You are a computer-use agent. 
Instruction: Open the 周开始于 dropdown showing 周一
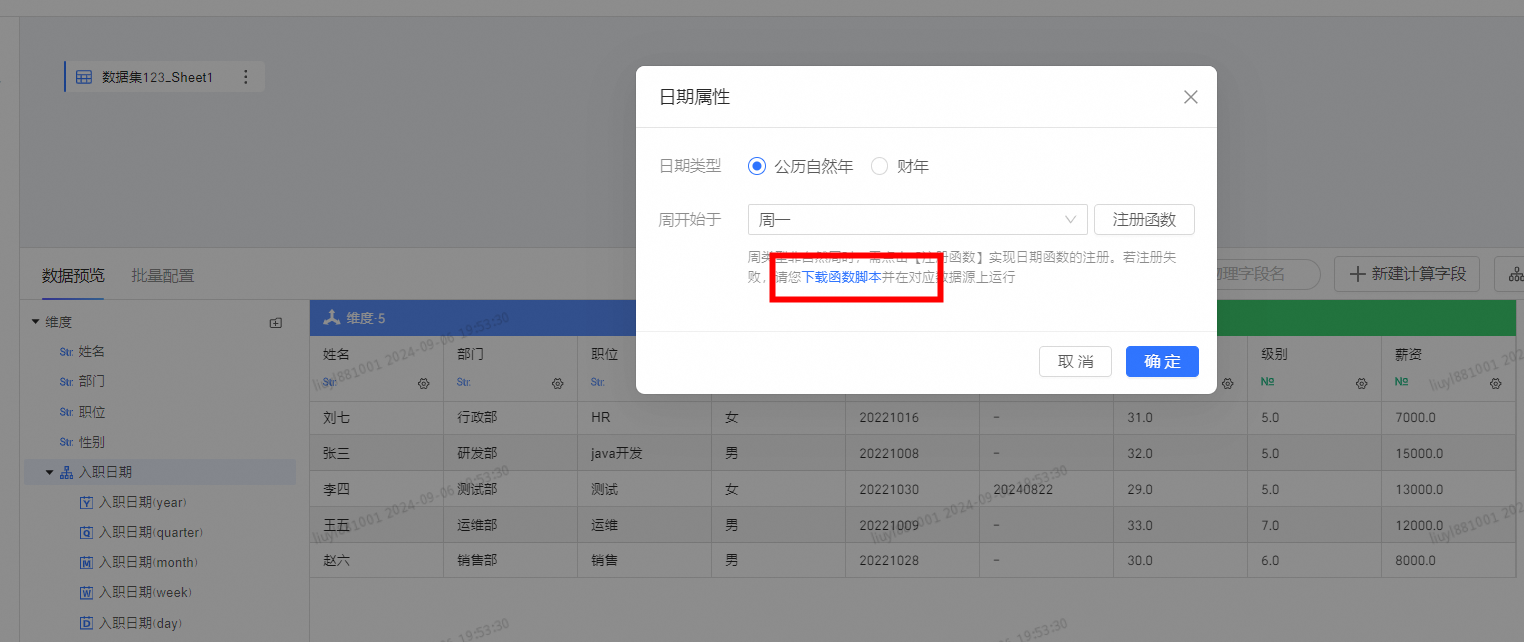tap(916, 220)
